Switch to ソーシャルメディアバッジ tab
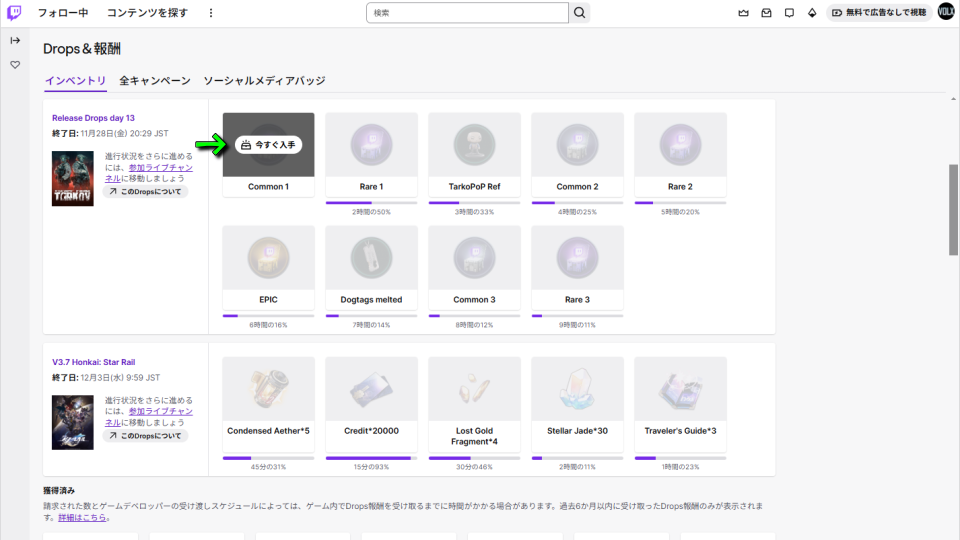960x540 pixels. tap(264, 81)
